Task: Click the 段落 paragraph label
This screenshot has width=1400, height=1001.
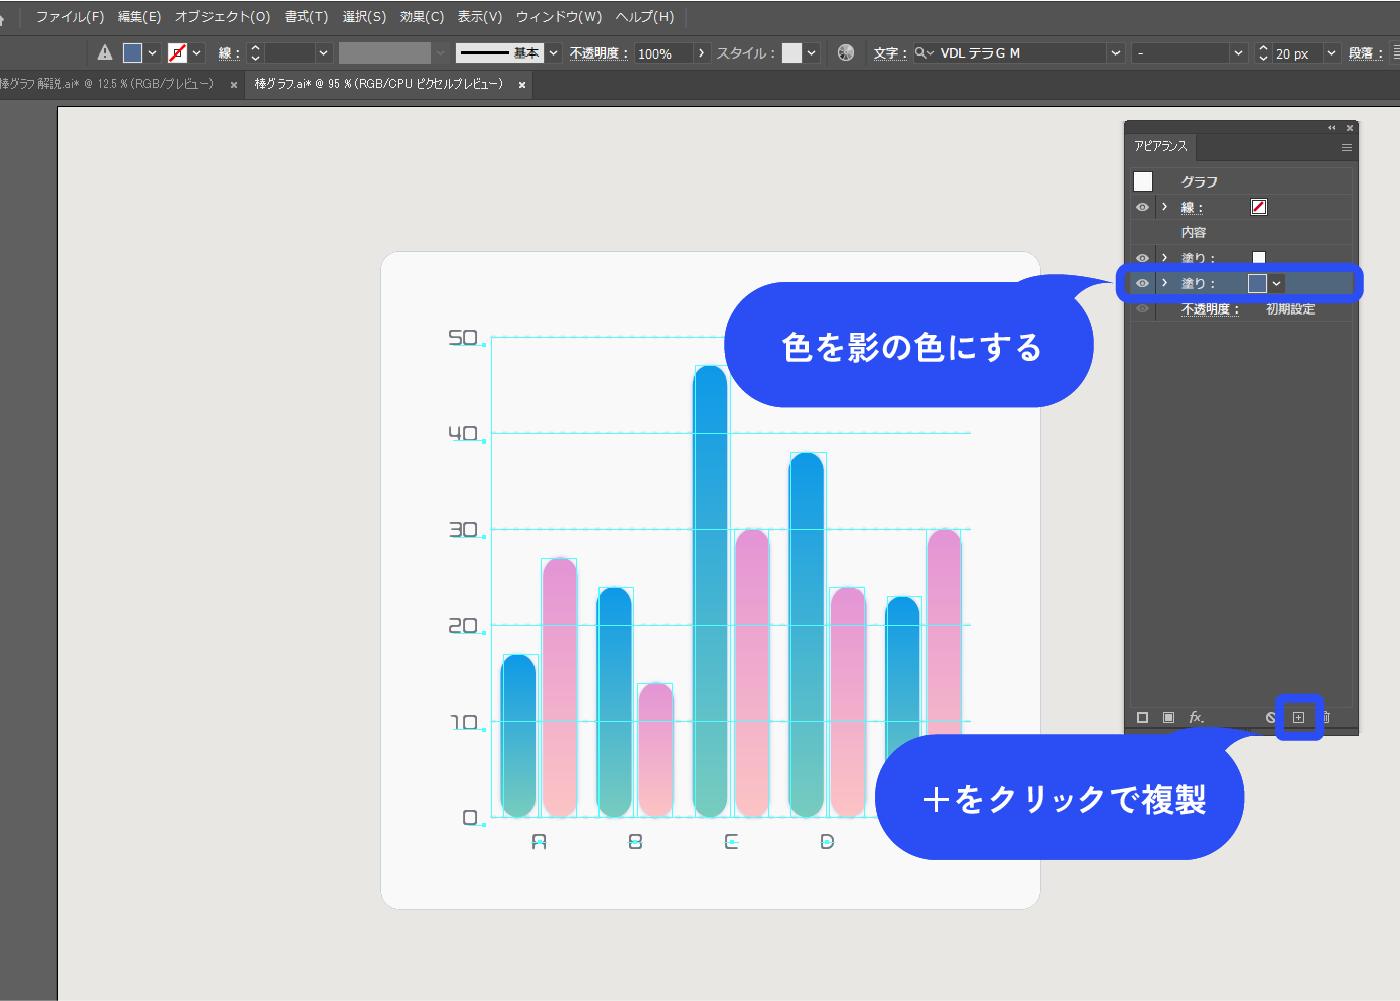Action: [x=1365, y=54]
